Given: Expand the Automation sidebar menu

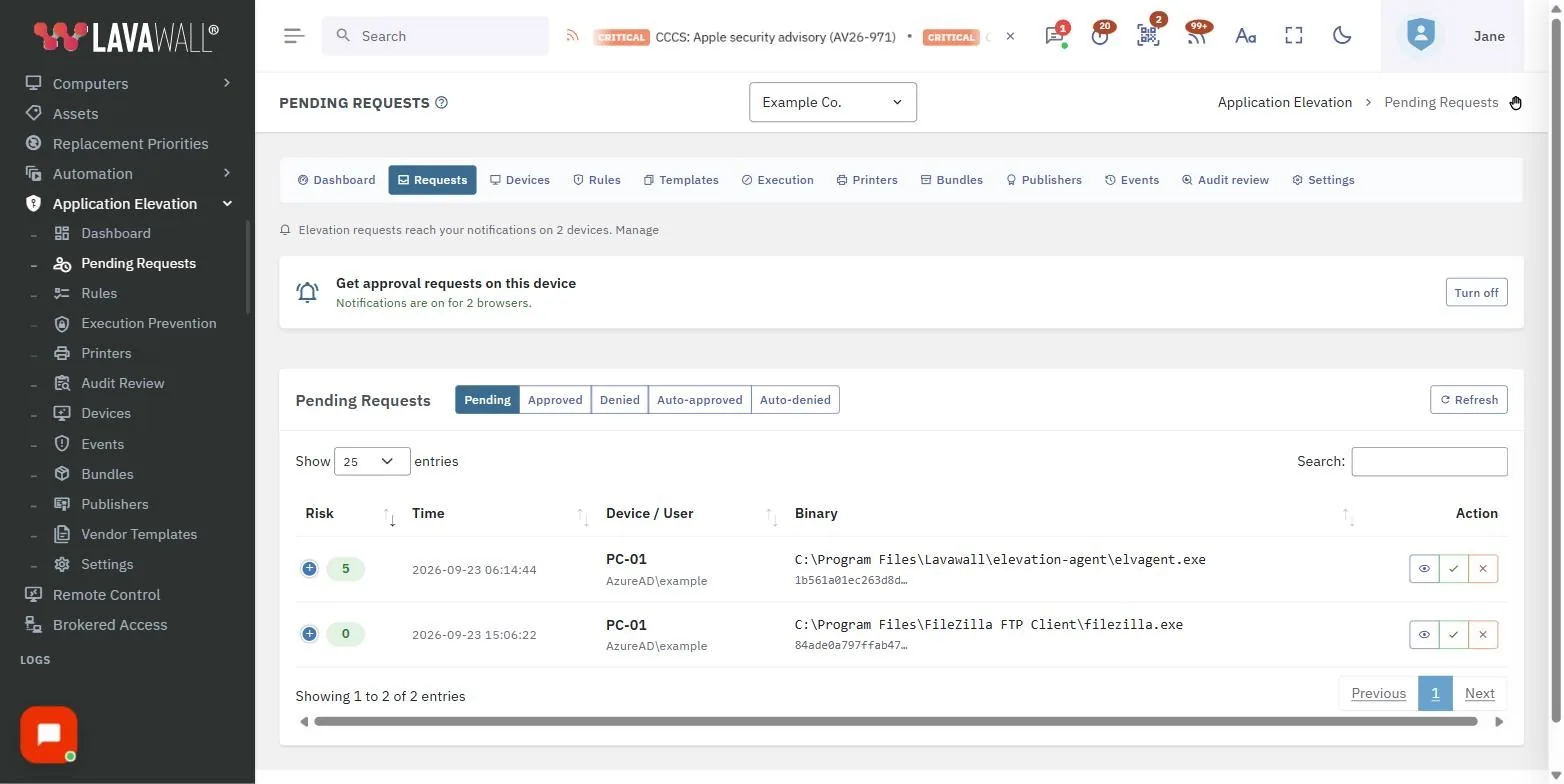Looking at the screenshot, I should pyautogui.click(x=128, y=174).
